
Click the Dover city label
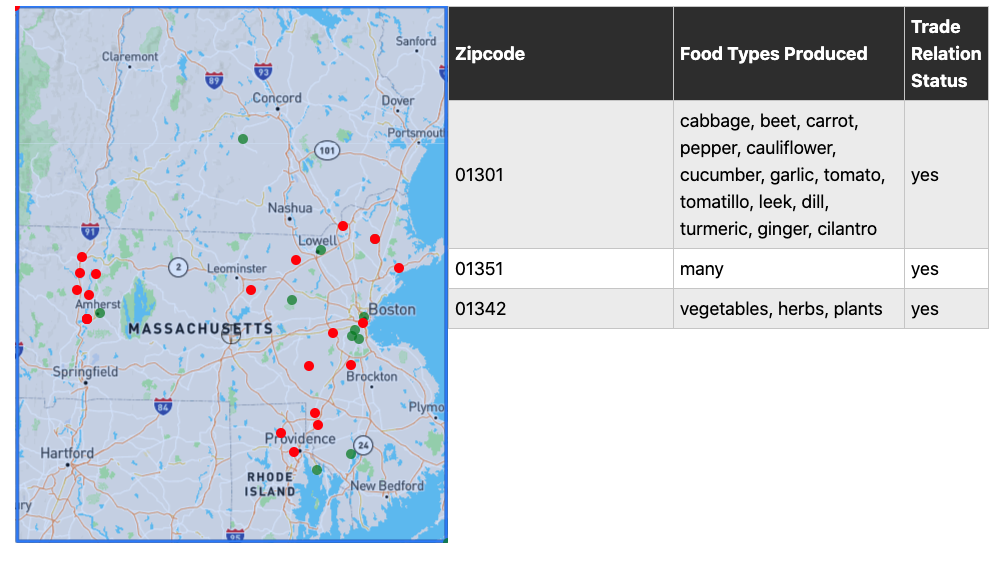(398, 100)
